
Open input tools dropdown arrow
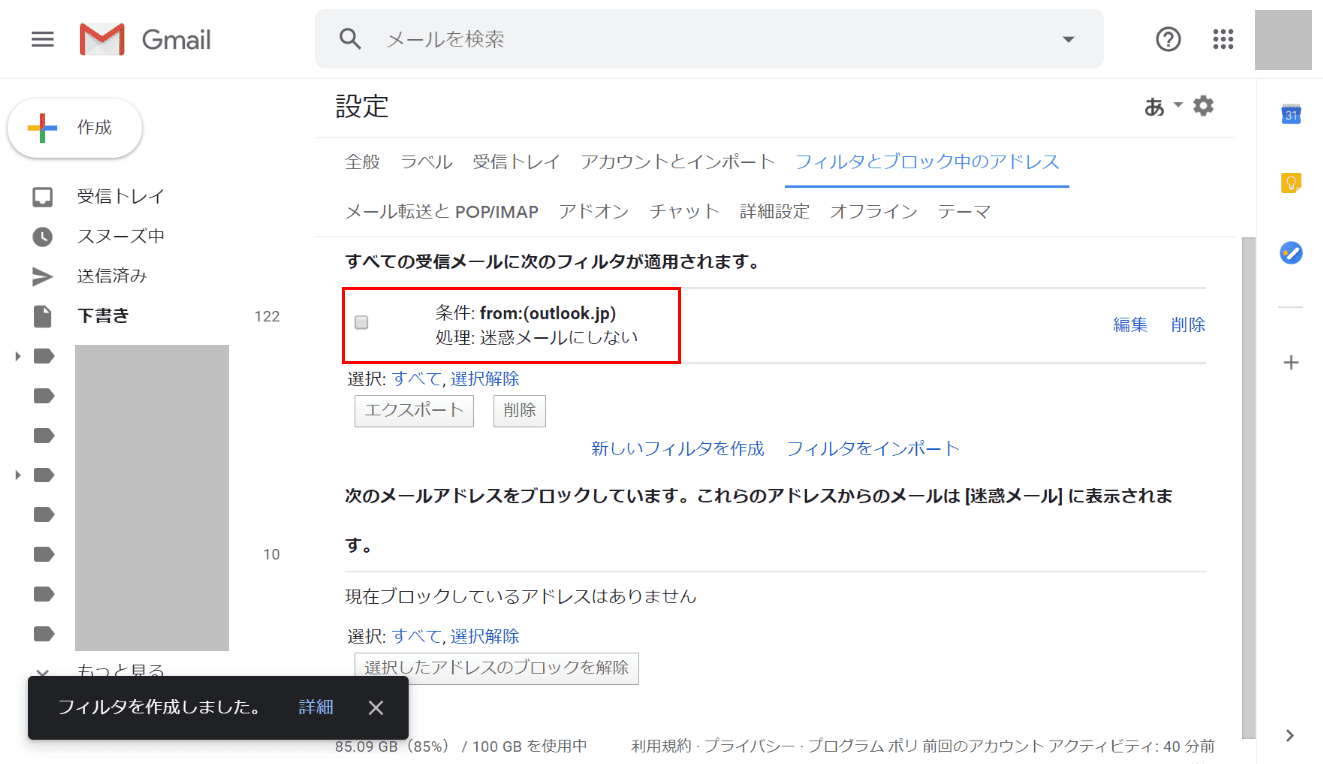1178,105
